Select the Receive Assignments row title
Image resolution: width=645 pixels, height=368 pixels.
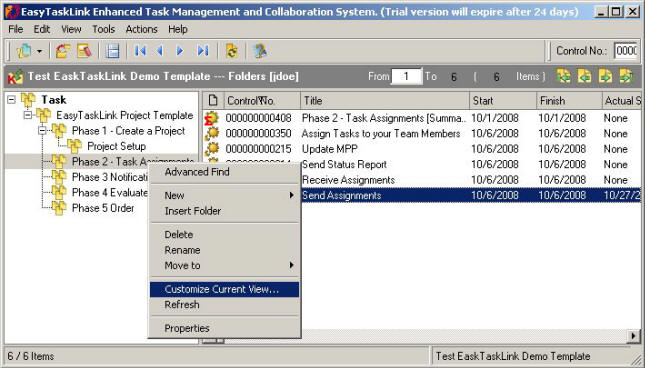348,180
